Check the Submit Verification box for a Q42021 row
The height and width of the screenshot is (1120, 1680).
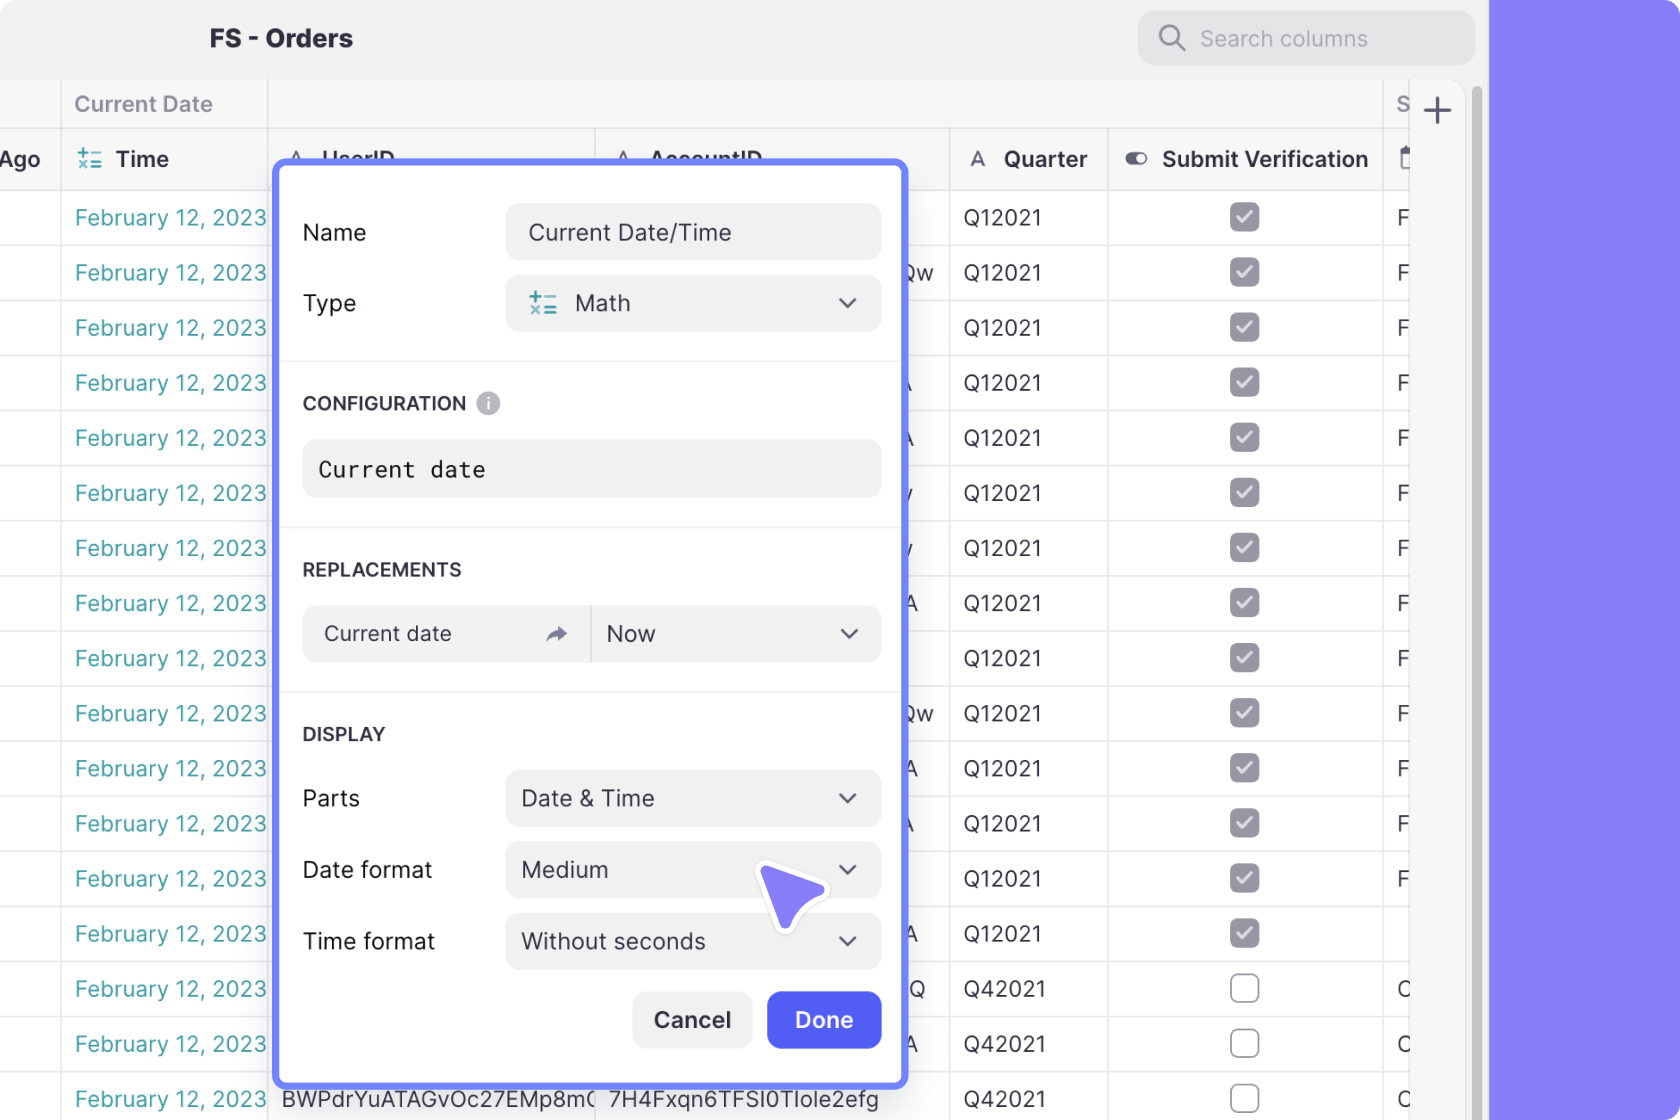1244,988
